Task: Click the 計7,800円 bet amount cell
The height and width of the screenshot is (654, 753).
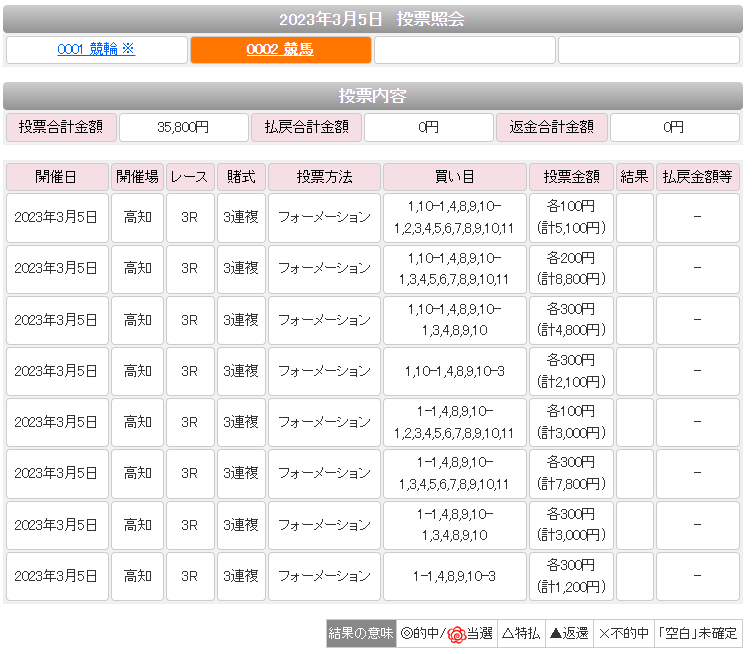Action: [x=571, y=473]
